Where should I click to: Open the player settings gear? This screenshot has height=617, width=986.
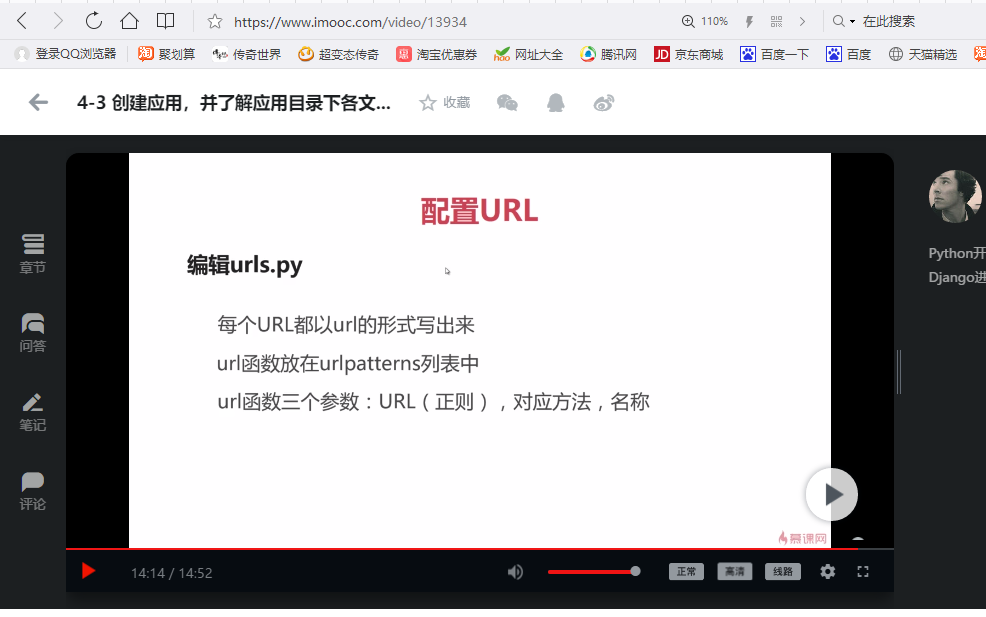coord(828,572)
